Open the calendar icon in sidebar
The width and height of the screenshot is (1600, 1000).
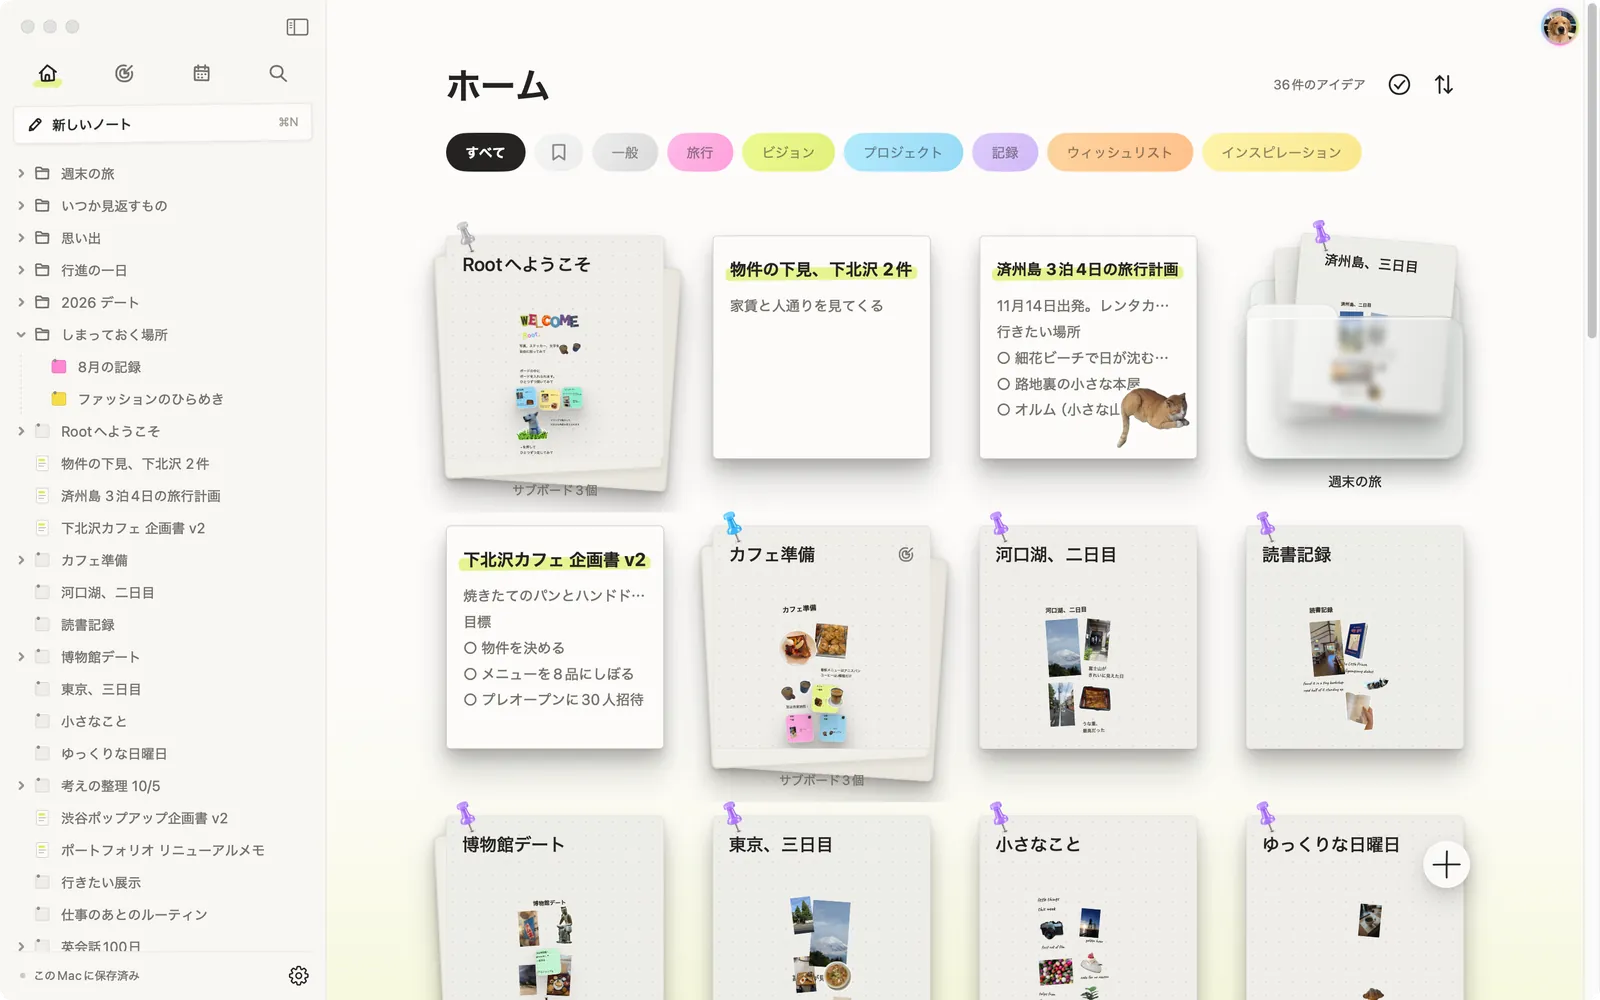(x=201, y=73)
